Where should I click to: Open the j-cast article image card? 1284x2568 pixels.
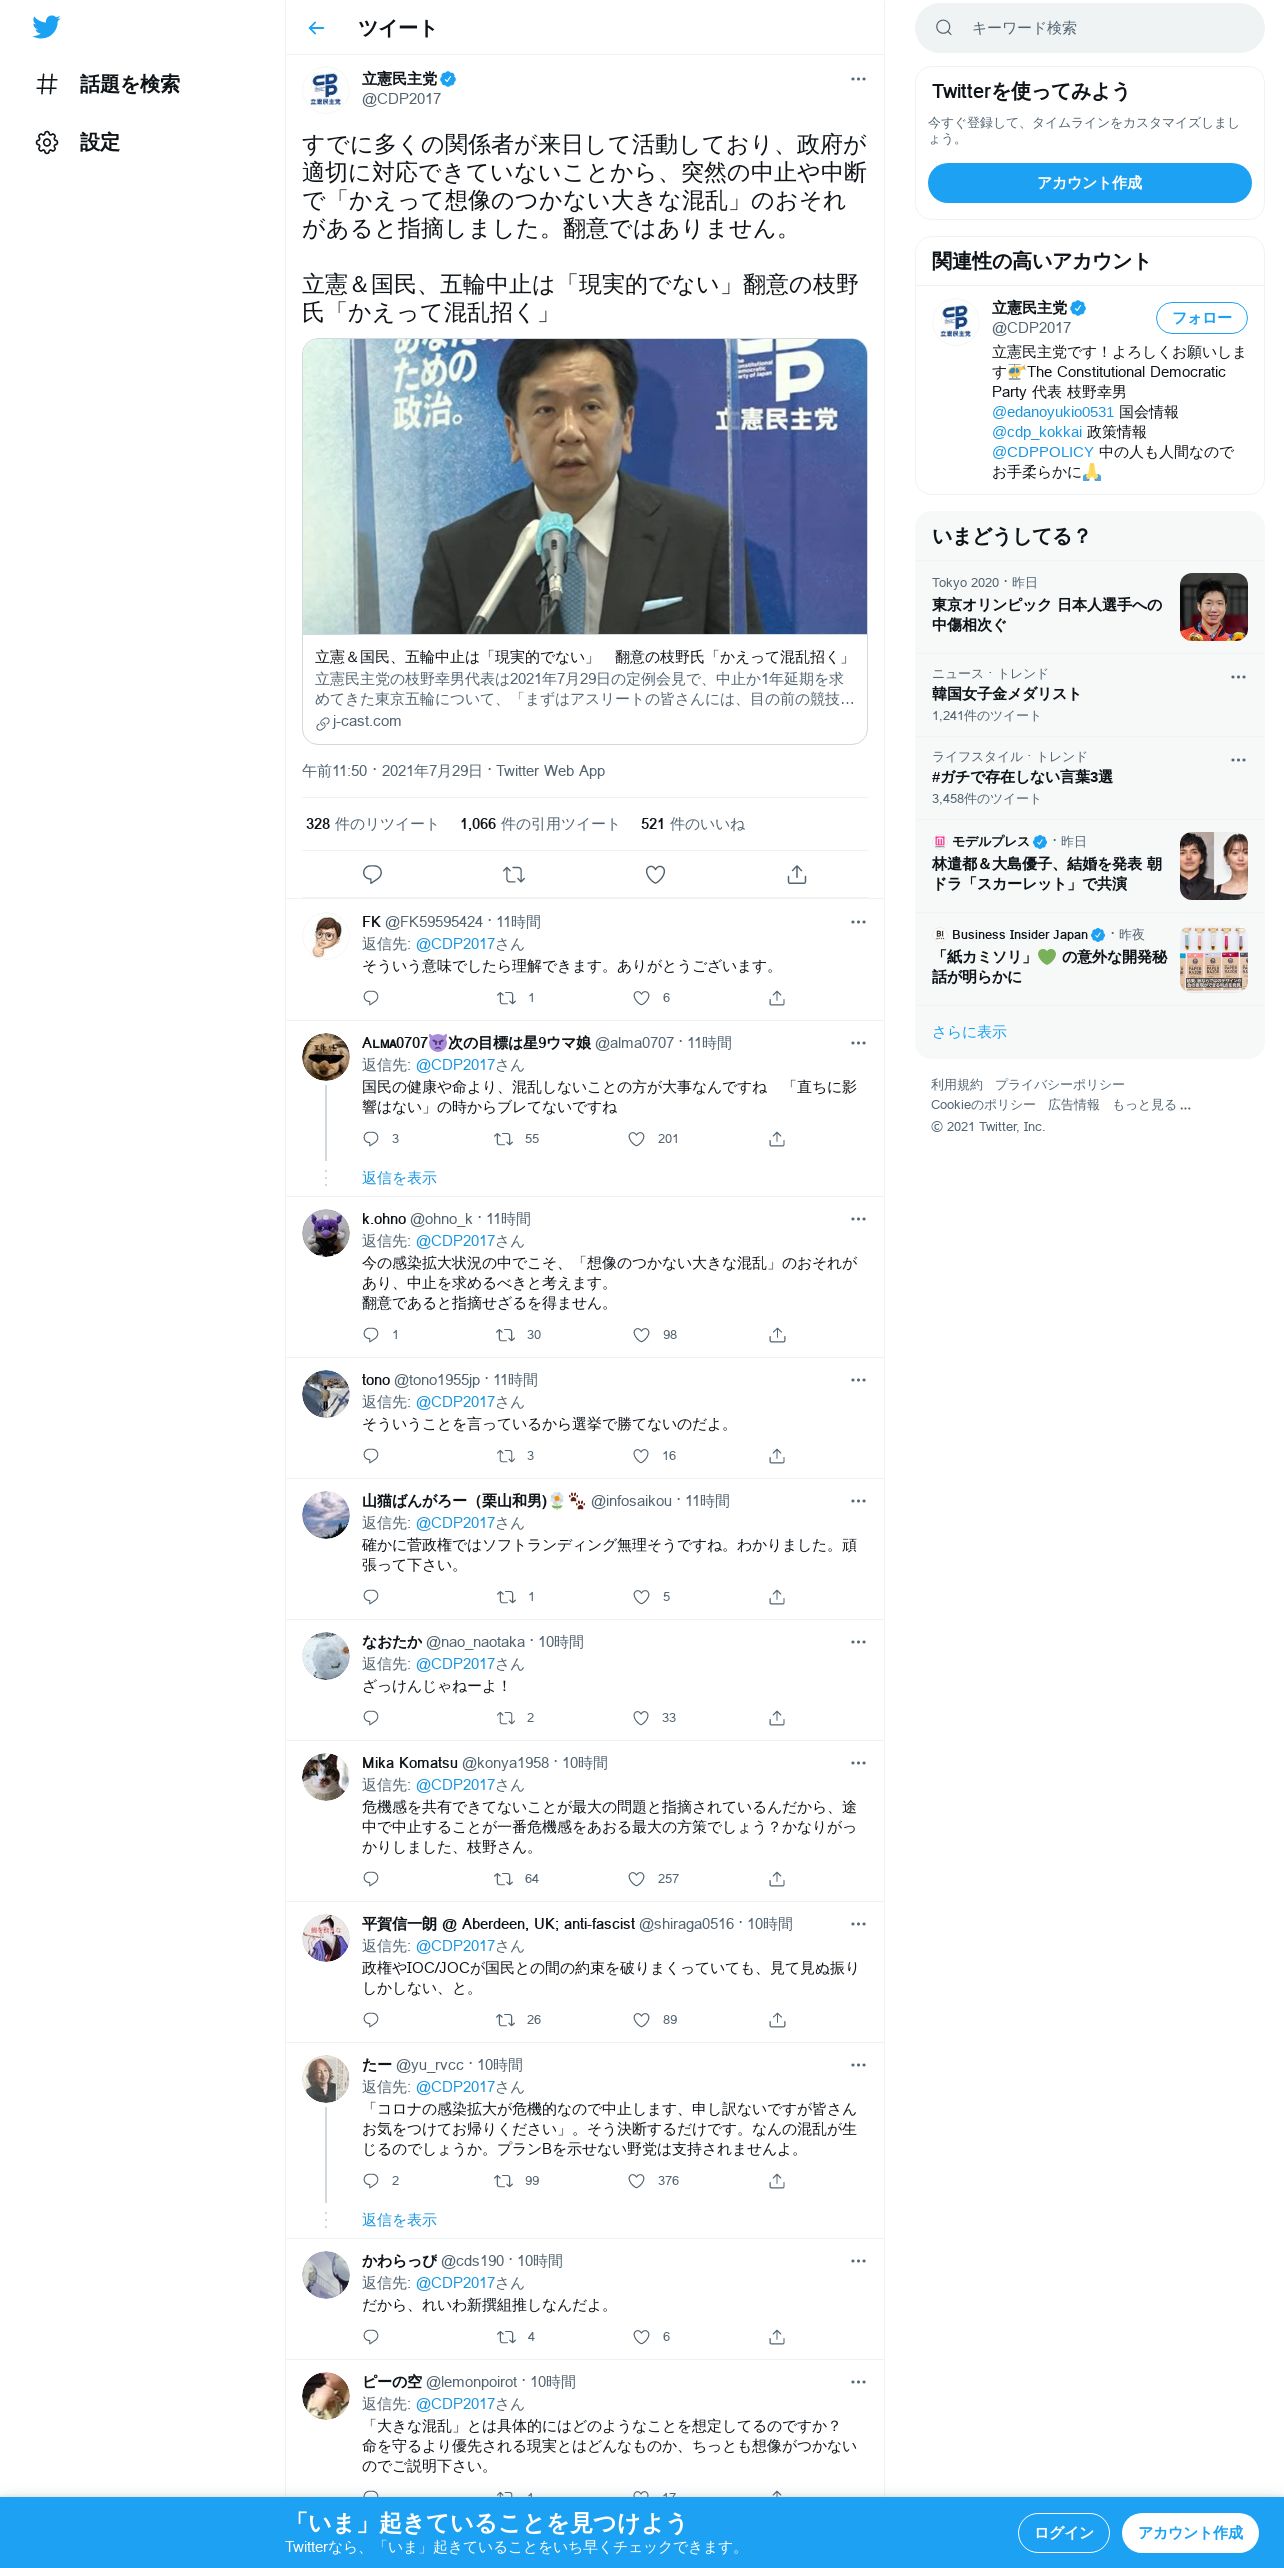584,487
